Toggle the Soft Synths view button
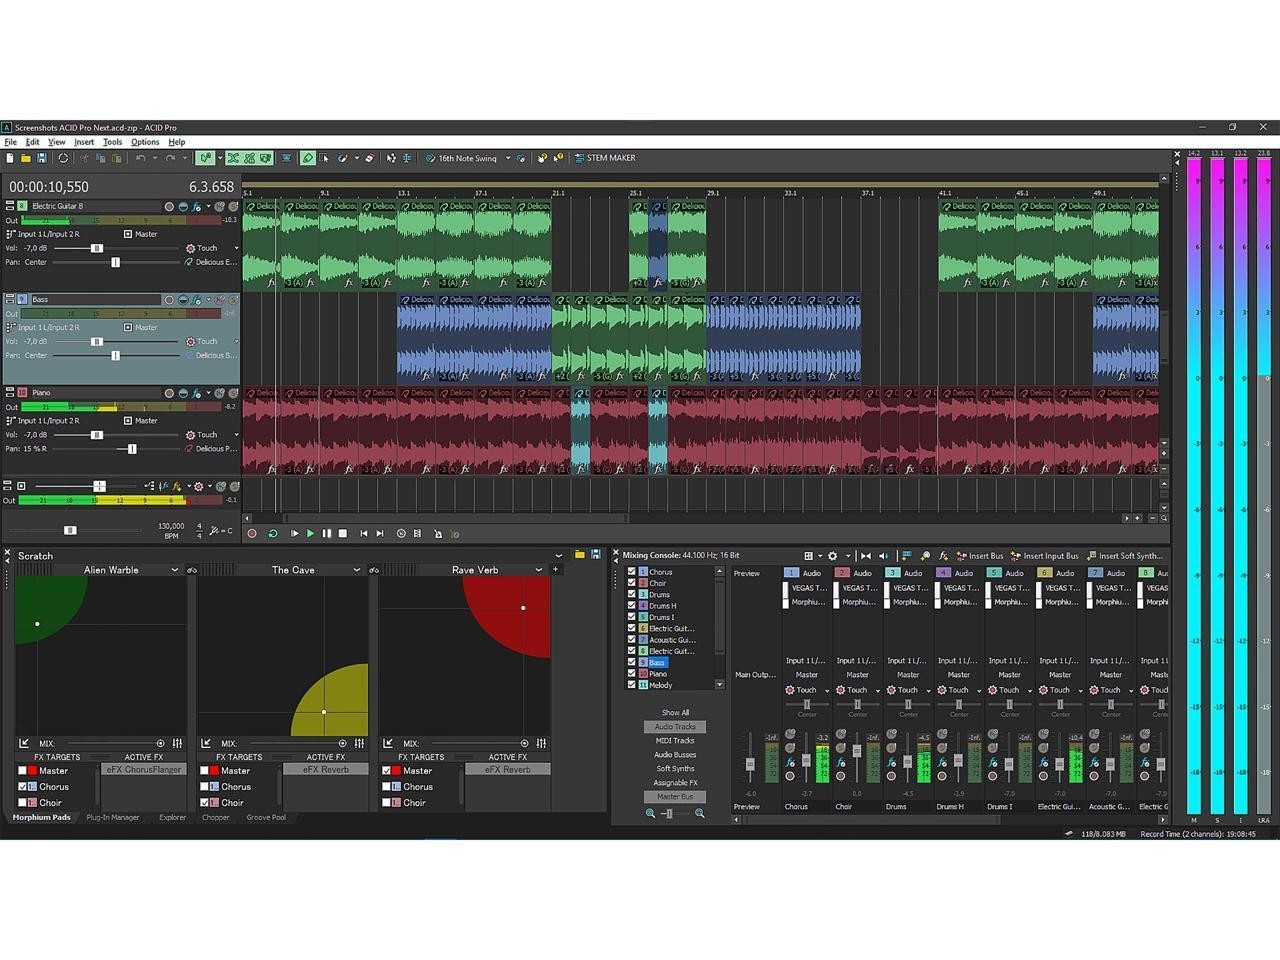Screen dimensions: 1280x960 pos(675,769)
